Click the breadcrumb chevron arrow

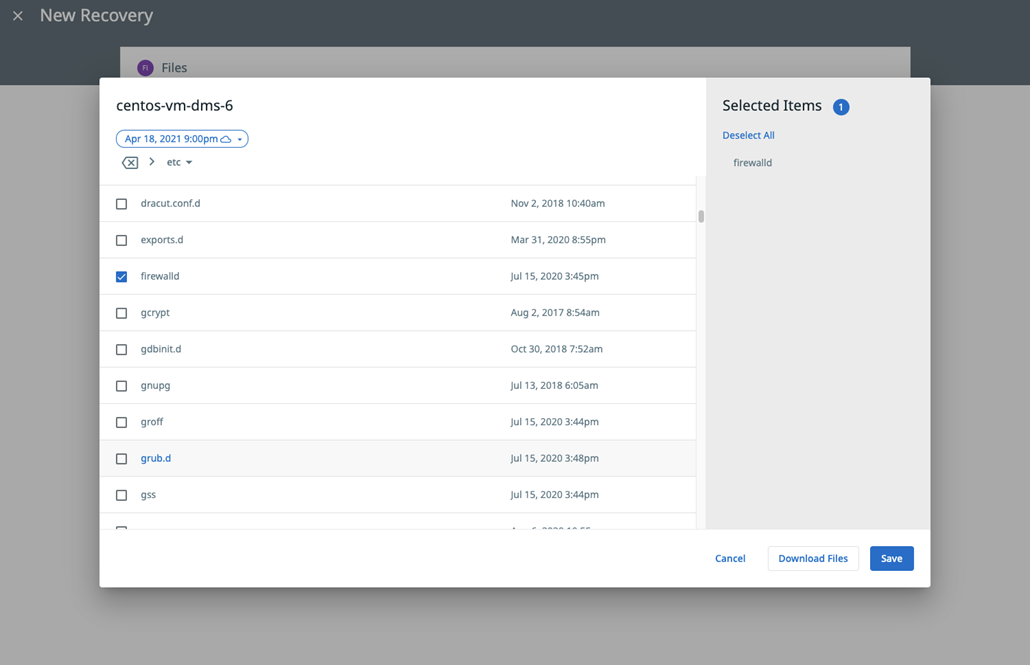(152, 162)
